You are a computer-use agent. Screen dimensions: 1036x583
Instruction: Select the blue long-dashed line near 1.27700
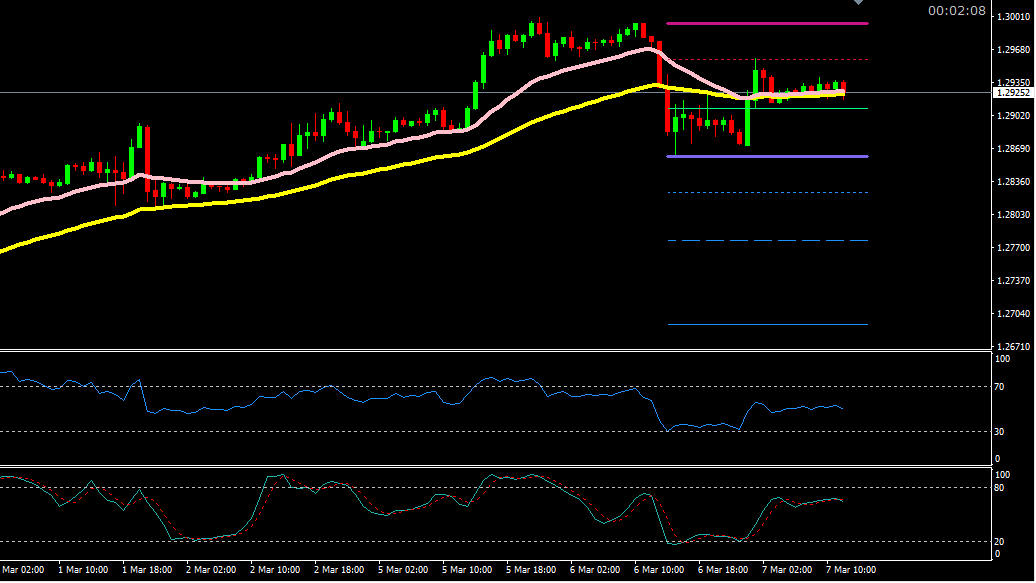click(x=767, y=241)
